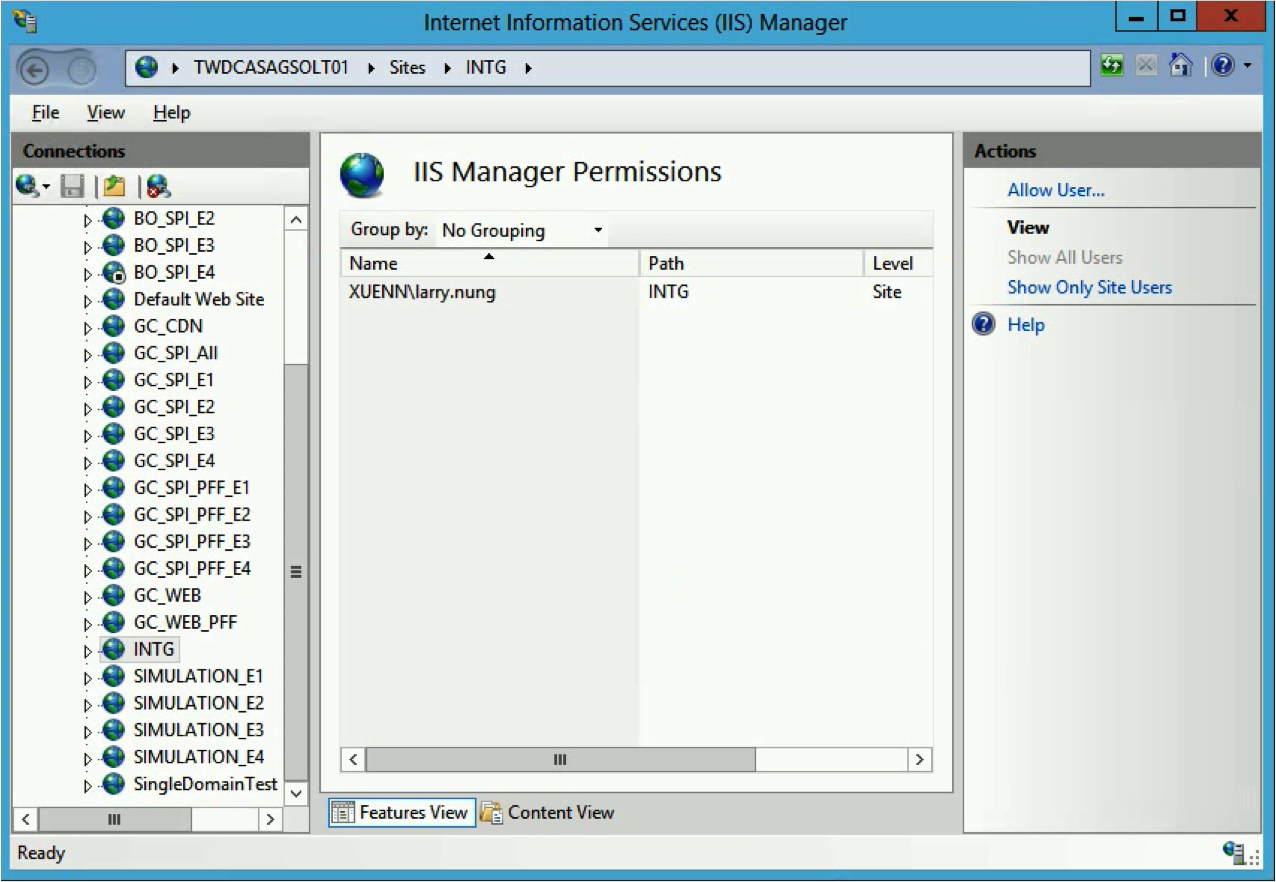The height and width of the screenshot is (882, 1276).
Task: Click the status bar configuration icon
Action: (1233, 852)
